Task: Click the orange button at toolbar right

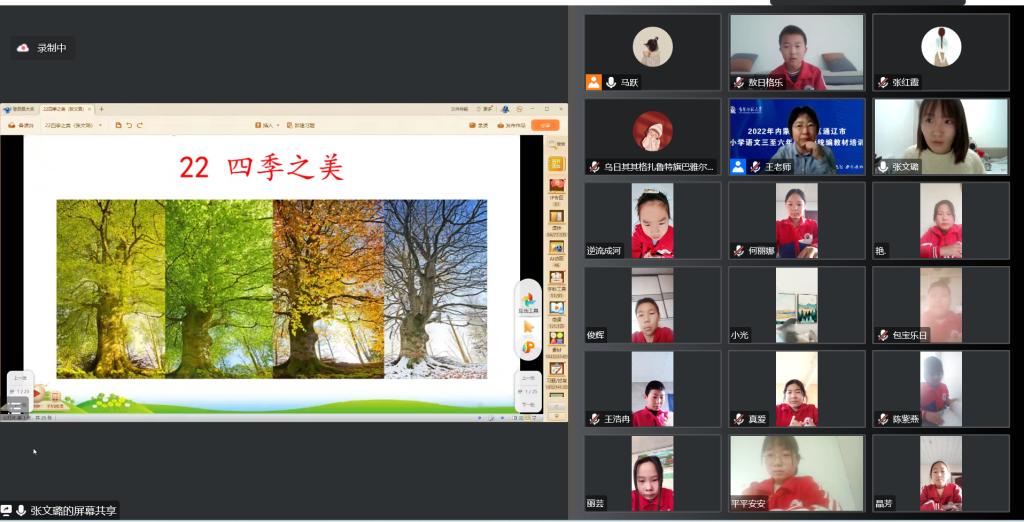Action: point(544,125)
